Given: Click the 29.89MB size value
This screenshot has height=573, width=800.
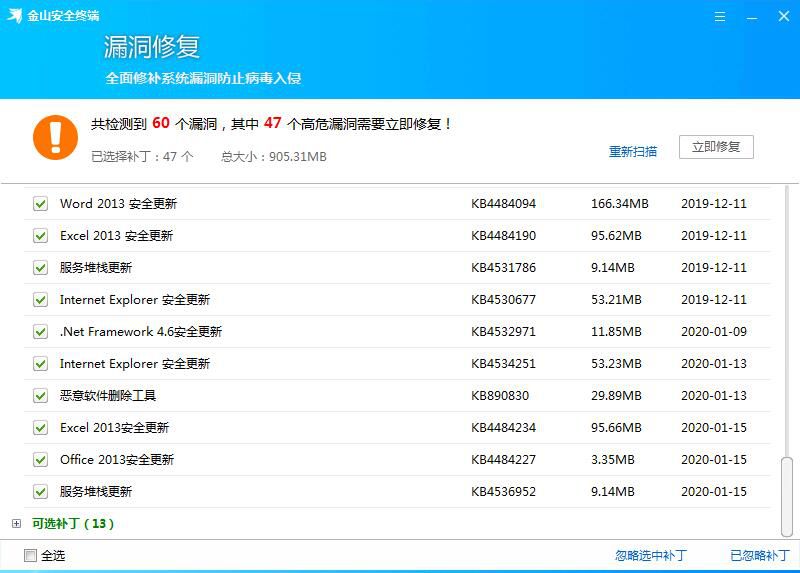Looking at the screenshot, I should click(x=616, y=395).
